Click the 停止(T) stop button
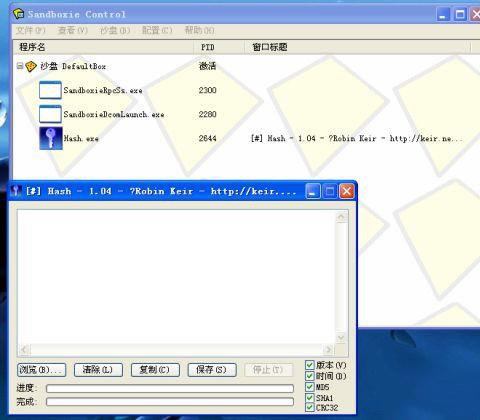This screenshot has height=420, width=480. pos(269,370)
